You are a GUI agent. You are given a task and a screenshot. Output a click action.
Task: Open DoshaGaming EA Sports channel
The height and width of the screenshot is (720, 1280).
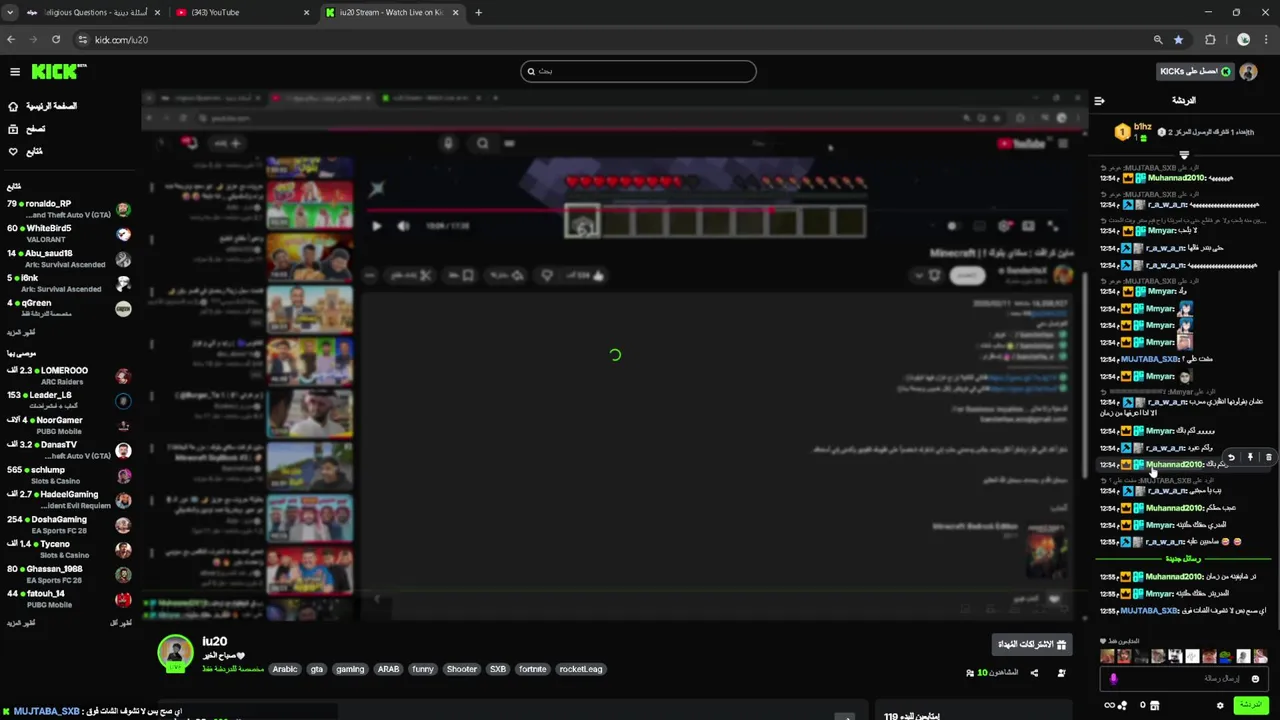[69, 525]
